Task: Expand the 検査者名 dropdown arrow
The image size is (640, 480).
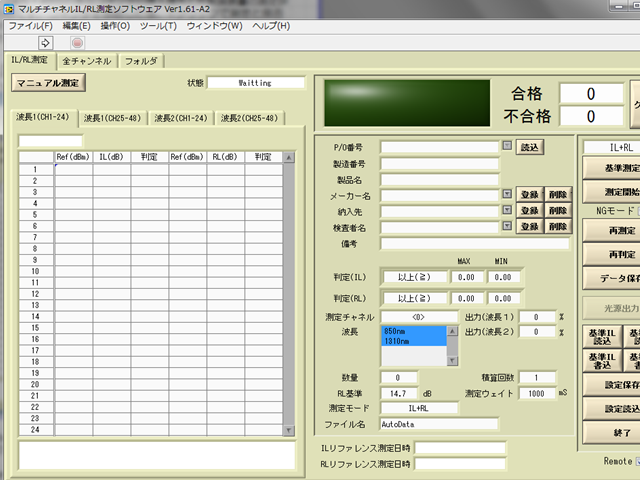Action: pos(507,225)
